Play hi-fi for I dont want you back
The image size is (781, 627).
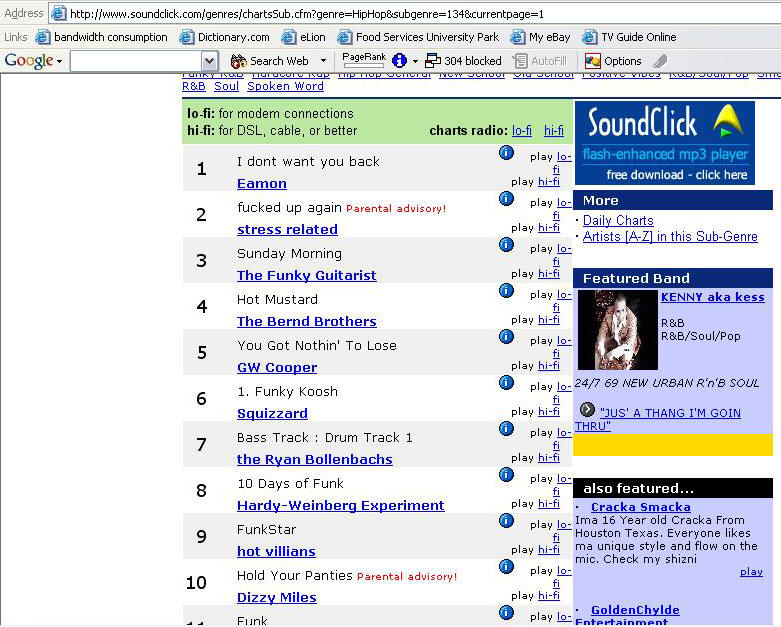(549, 181)
